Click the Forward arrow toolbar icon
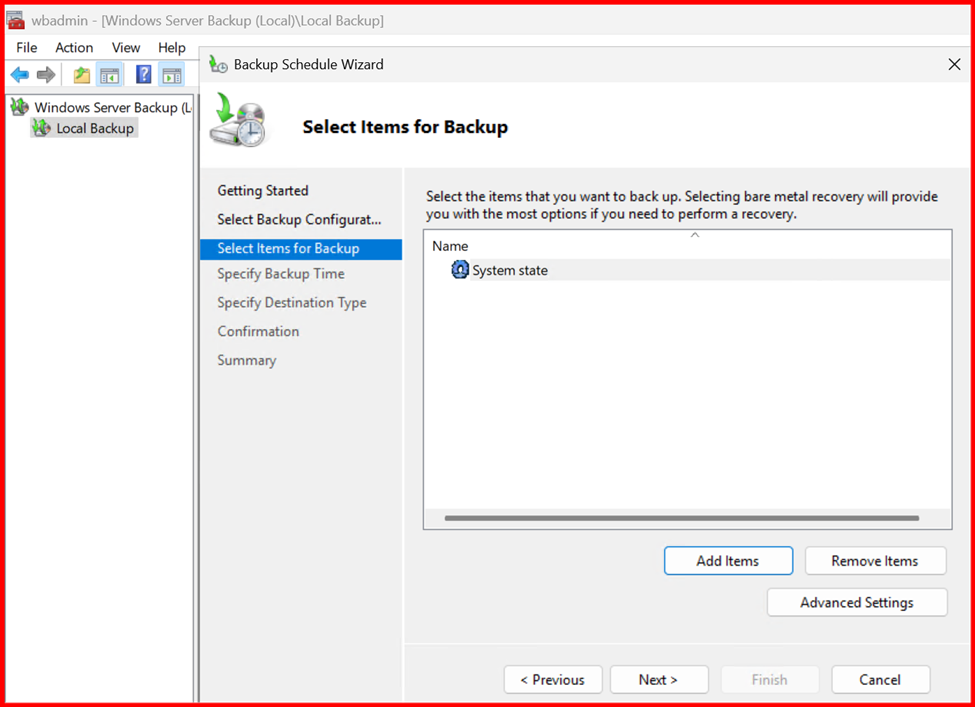 coord(46,75)
